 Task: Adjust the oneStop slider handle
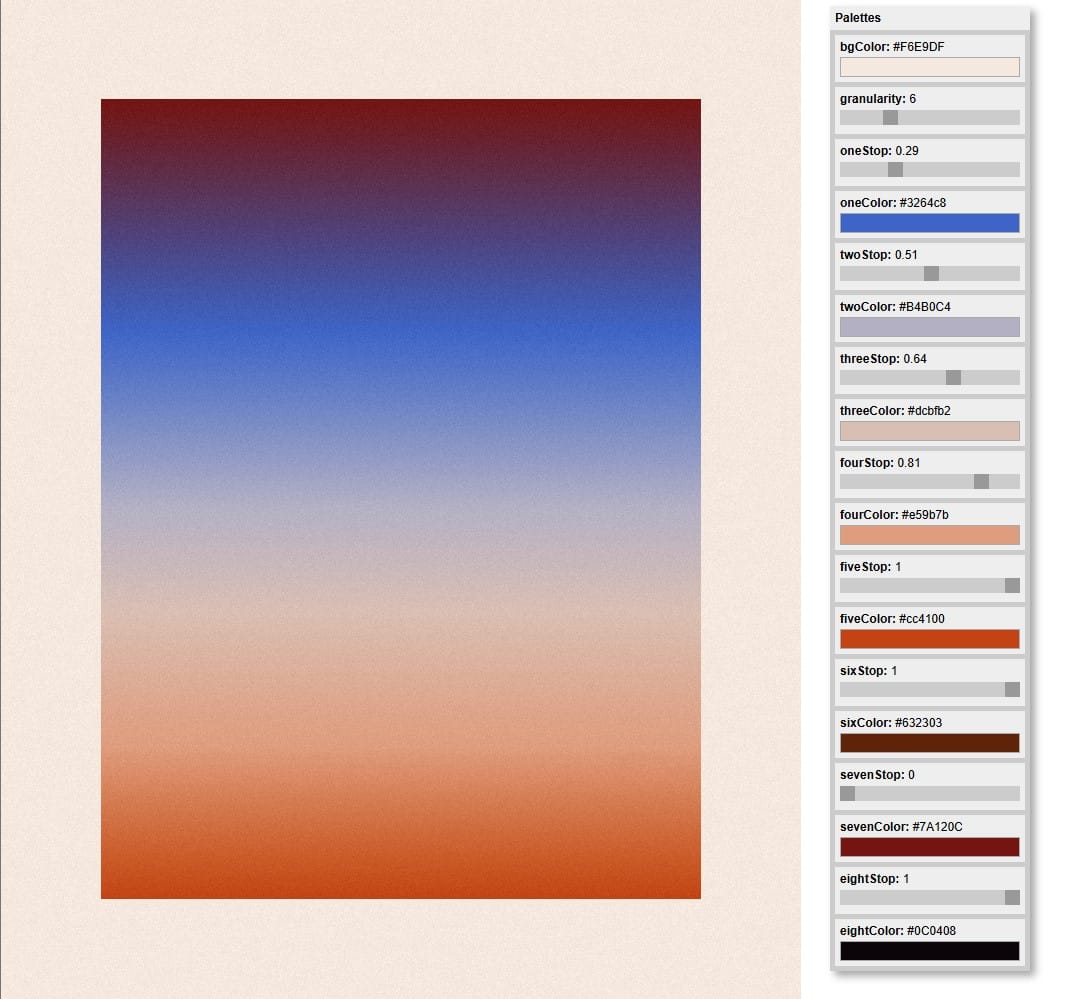[x=895, y=169]
